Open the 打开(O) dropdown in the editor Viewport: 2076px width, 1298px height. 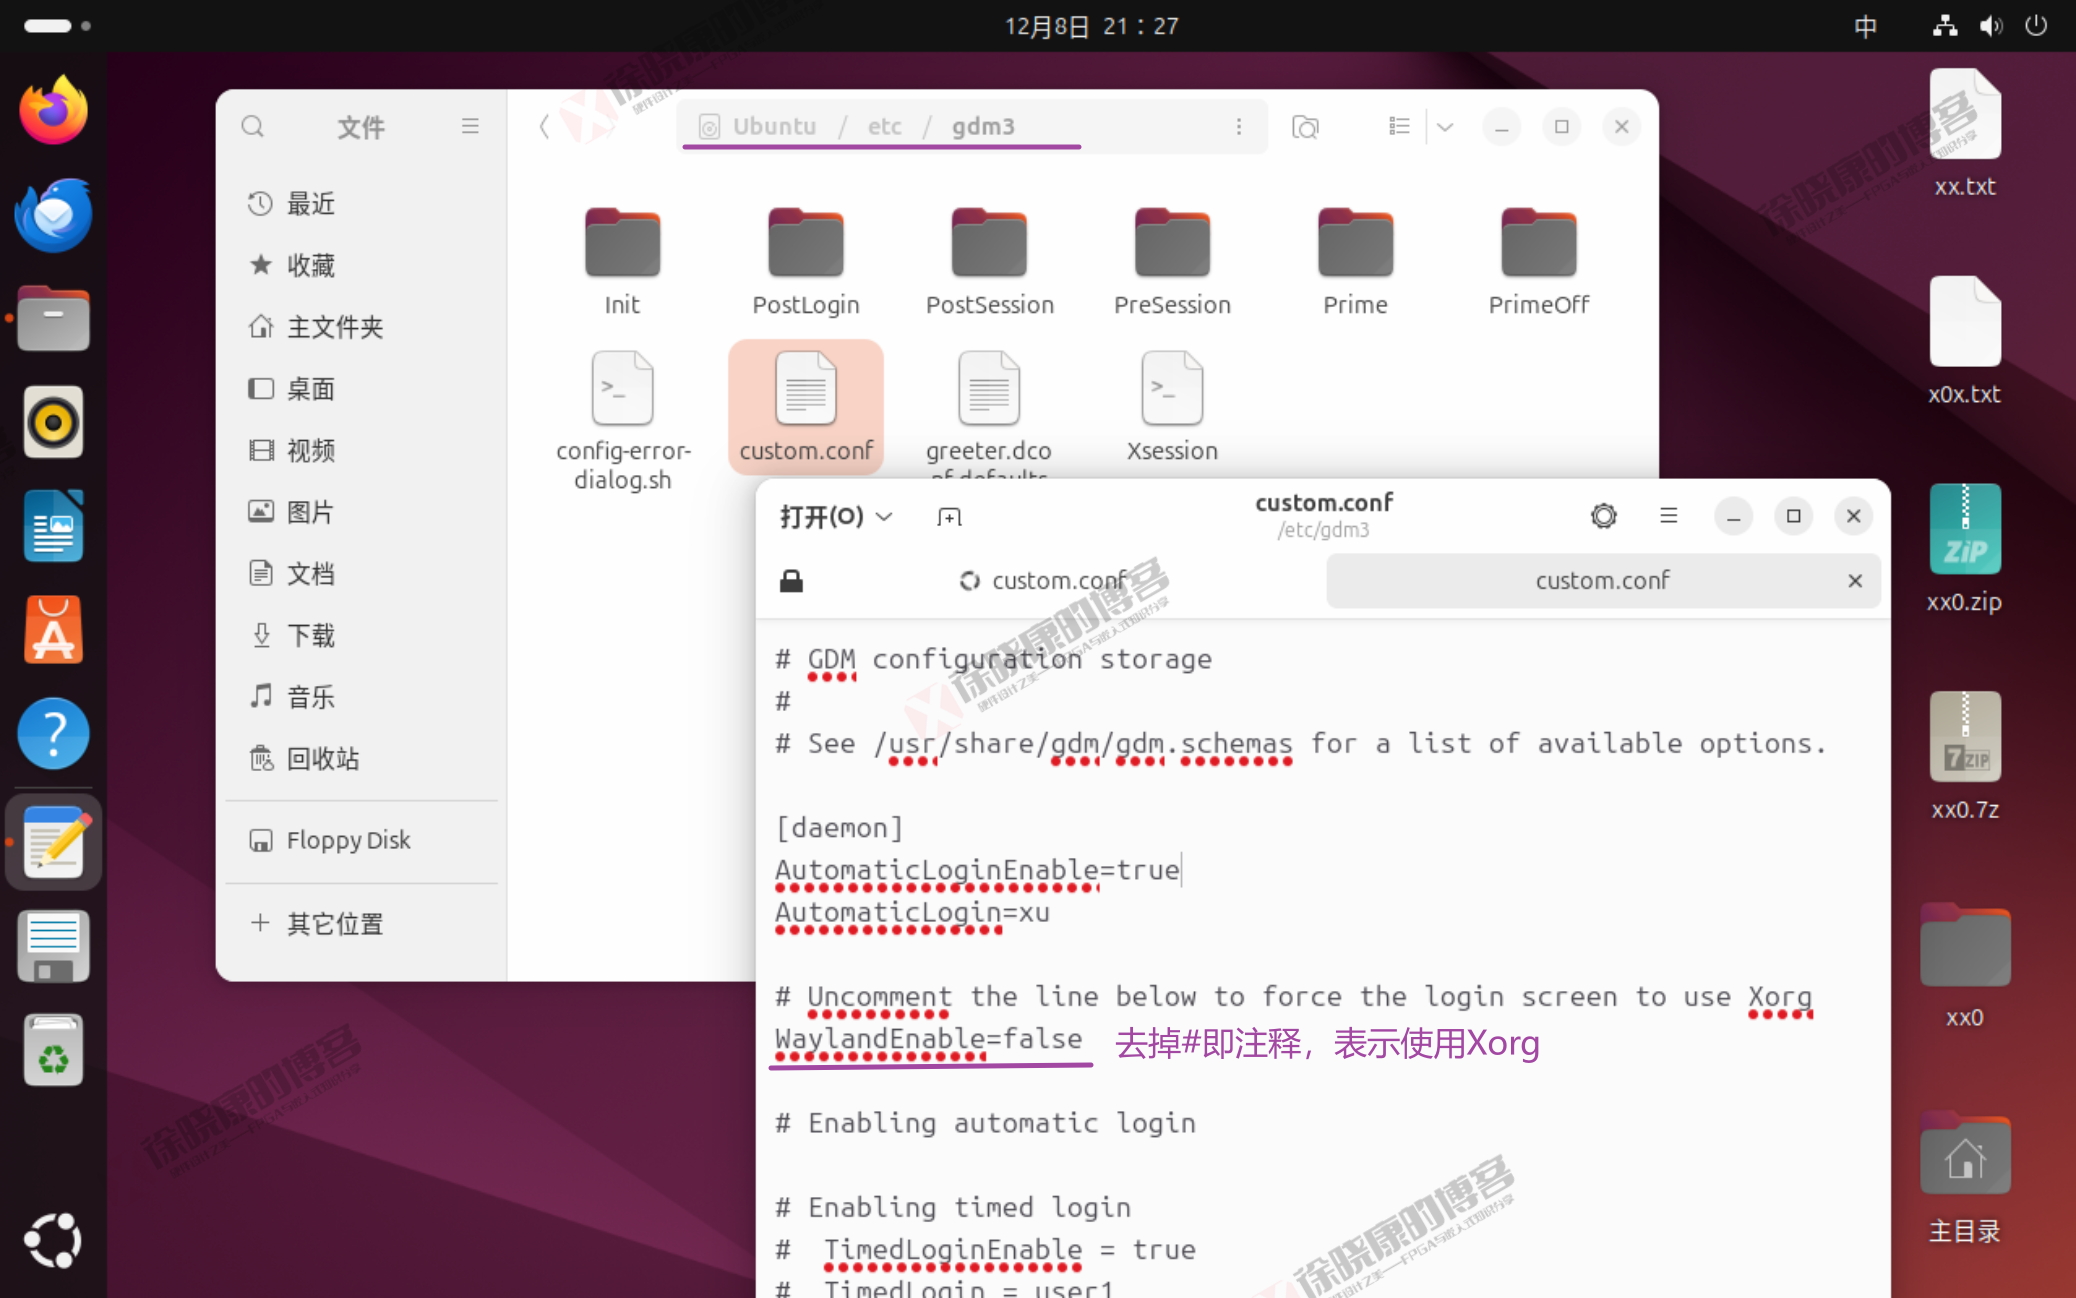click(834, 517)
